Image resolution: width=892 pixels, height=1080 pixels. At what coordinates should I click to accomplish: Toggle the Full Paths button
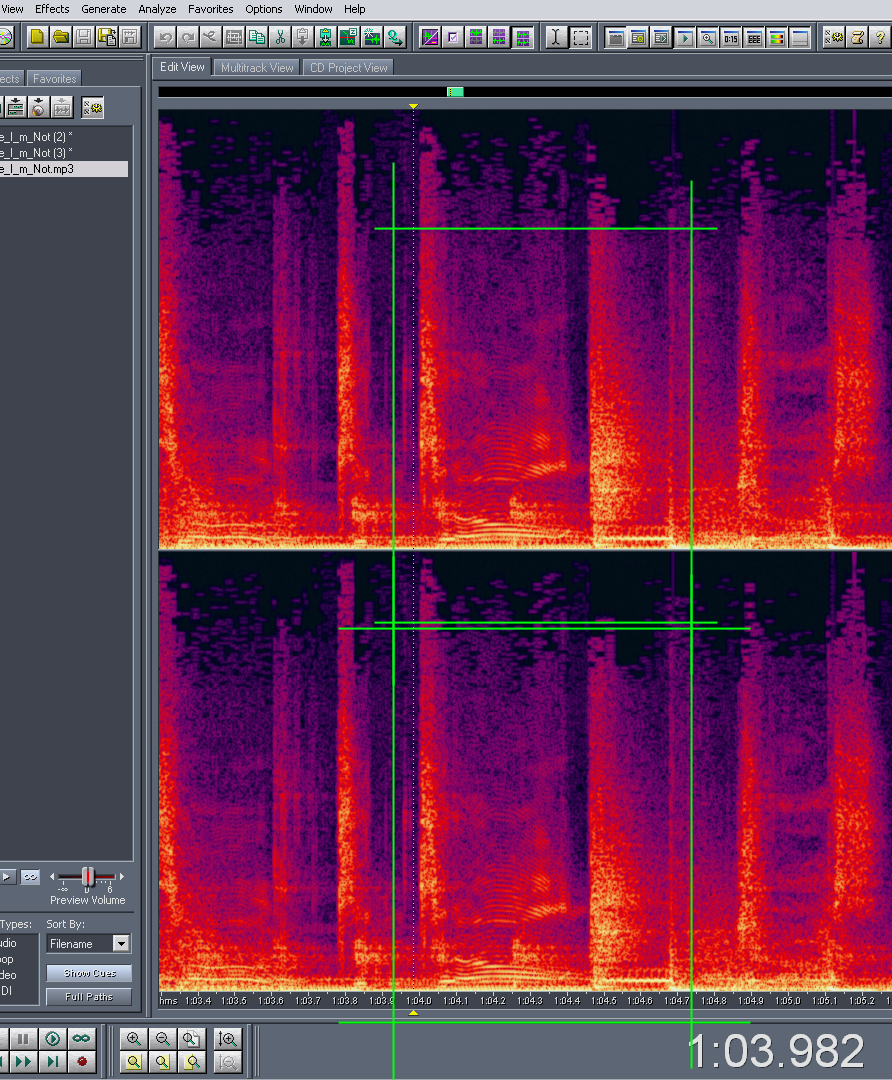pyautogui.click(x=89, y=996)
